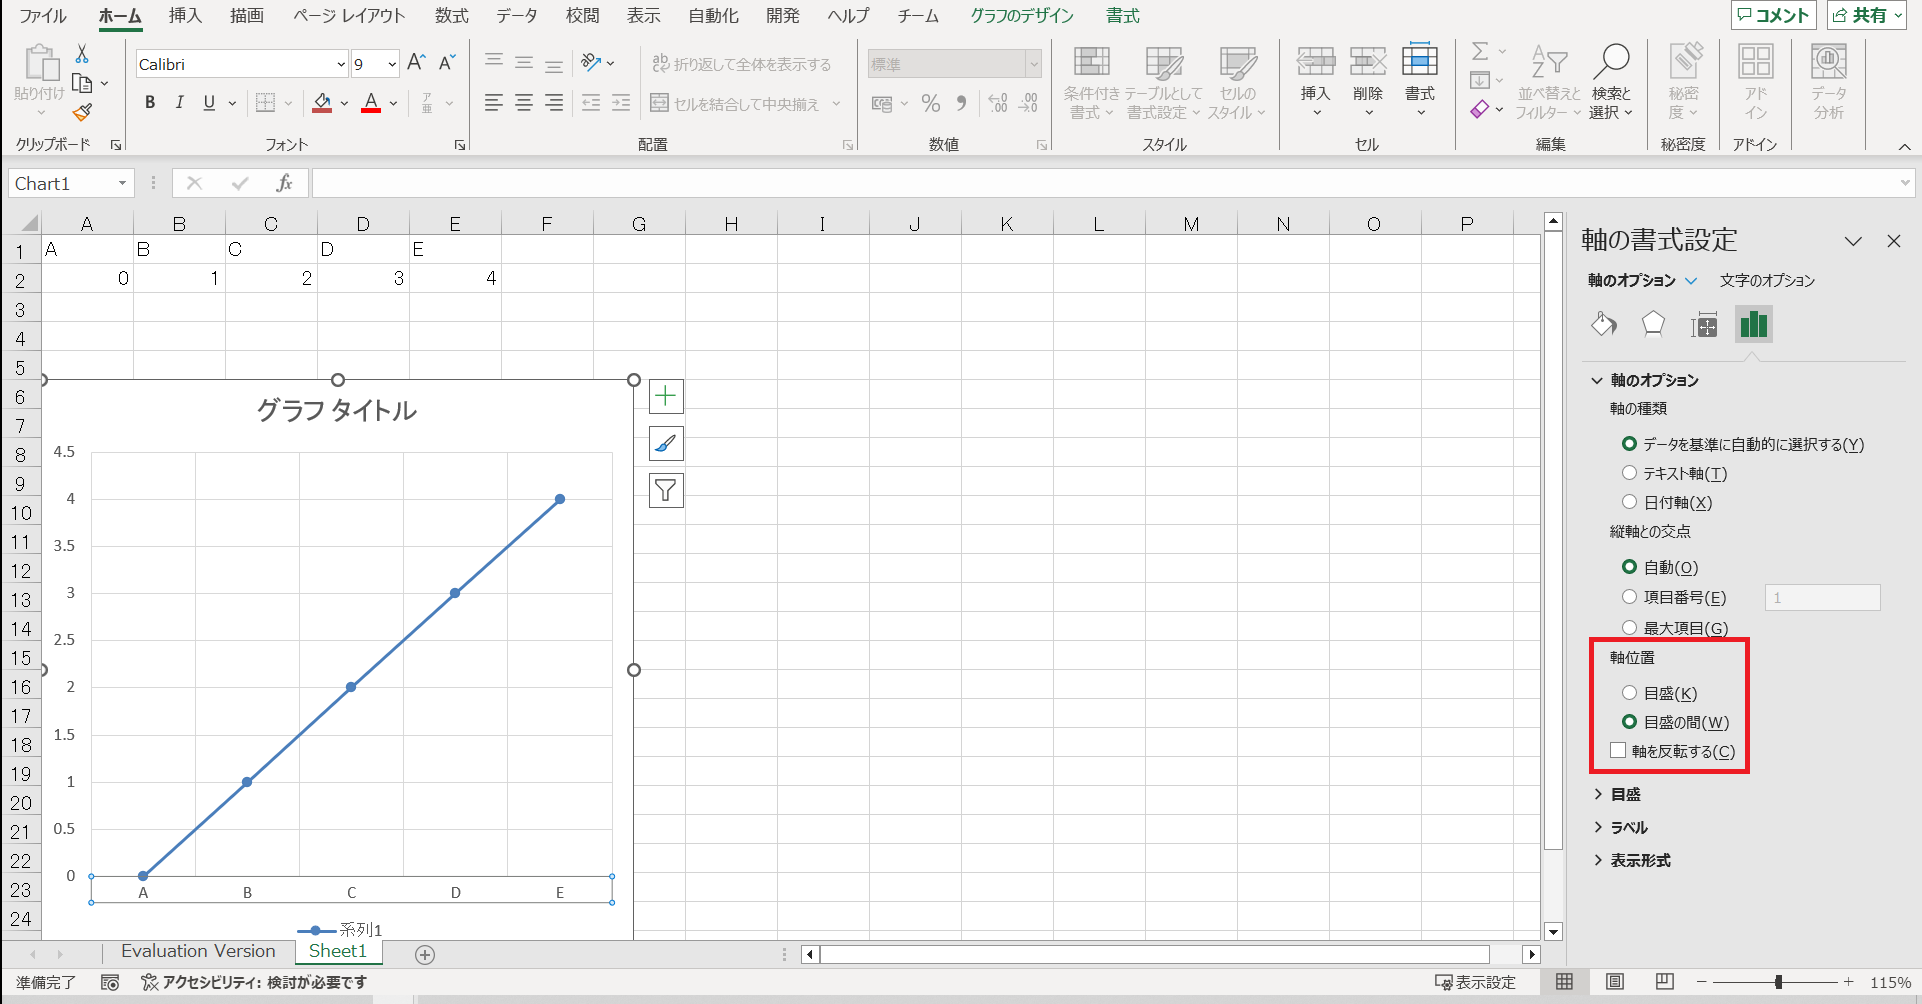Switch to the 挿入 ribbon tab
1922x1004 pixels.
(185, 16)
